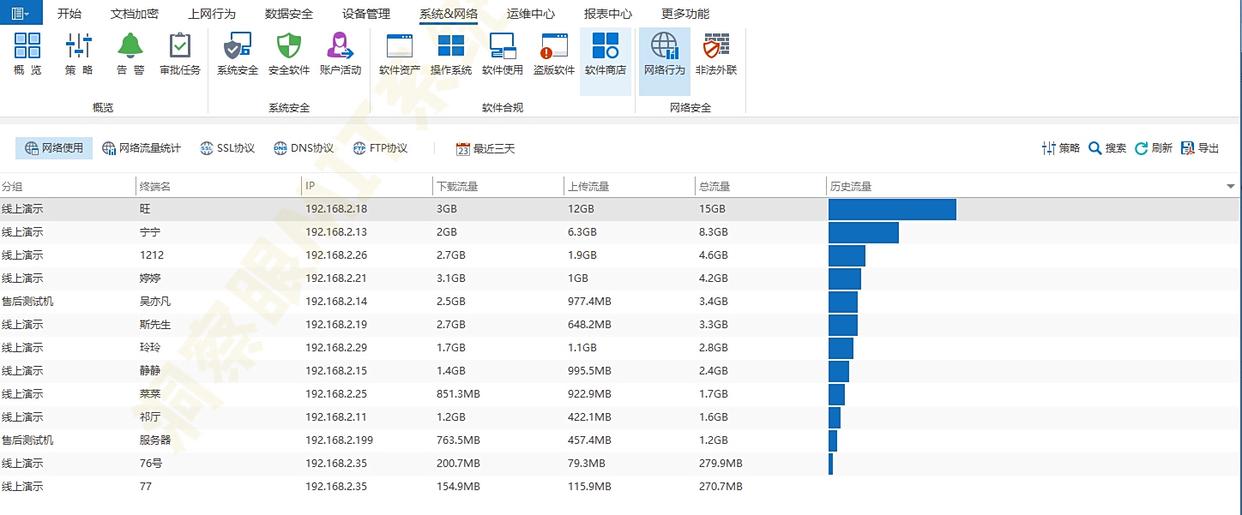Screen dimensions: 1242x515
Task: Click the history traffic bar for 1212
Action: tap(847, 255)
